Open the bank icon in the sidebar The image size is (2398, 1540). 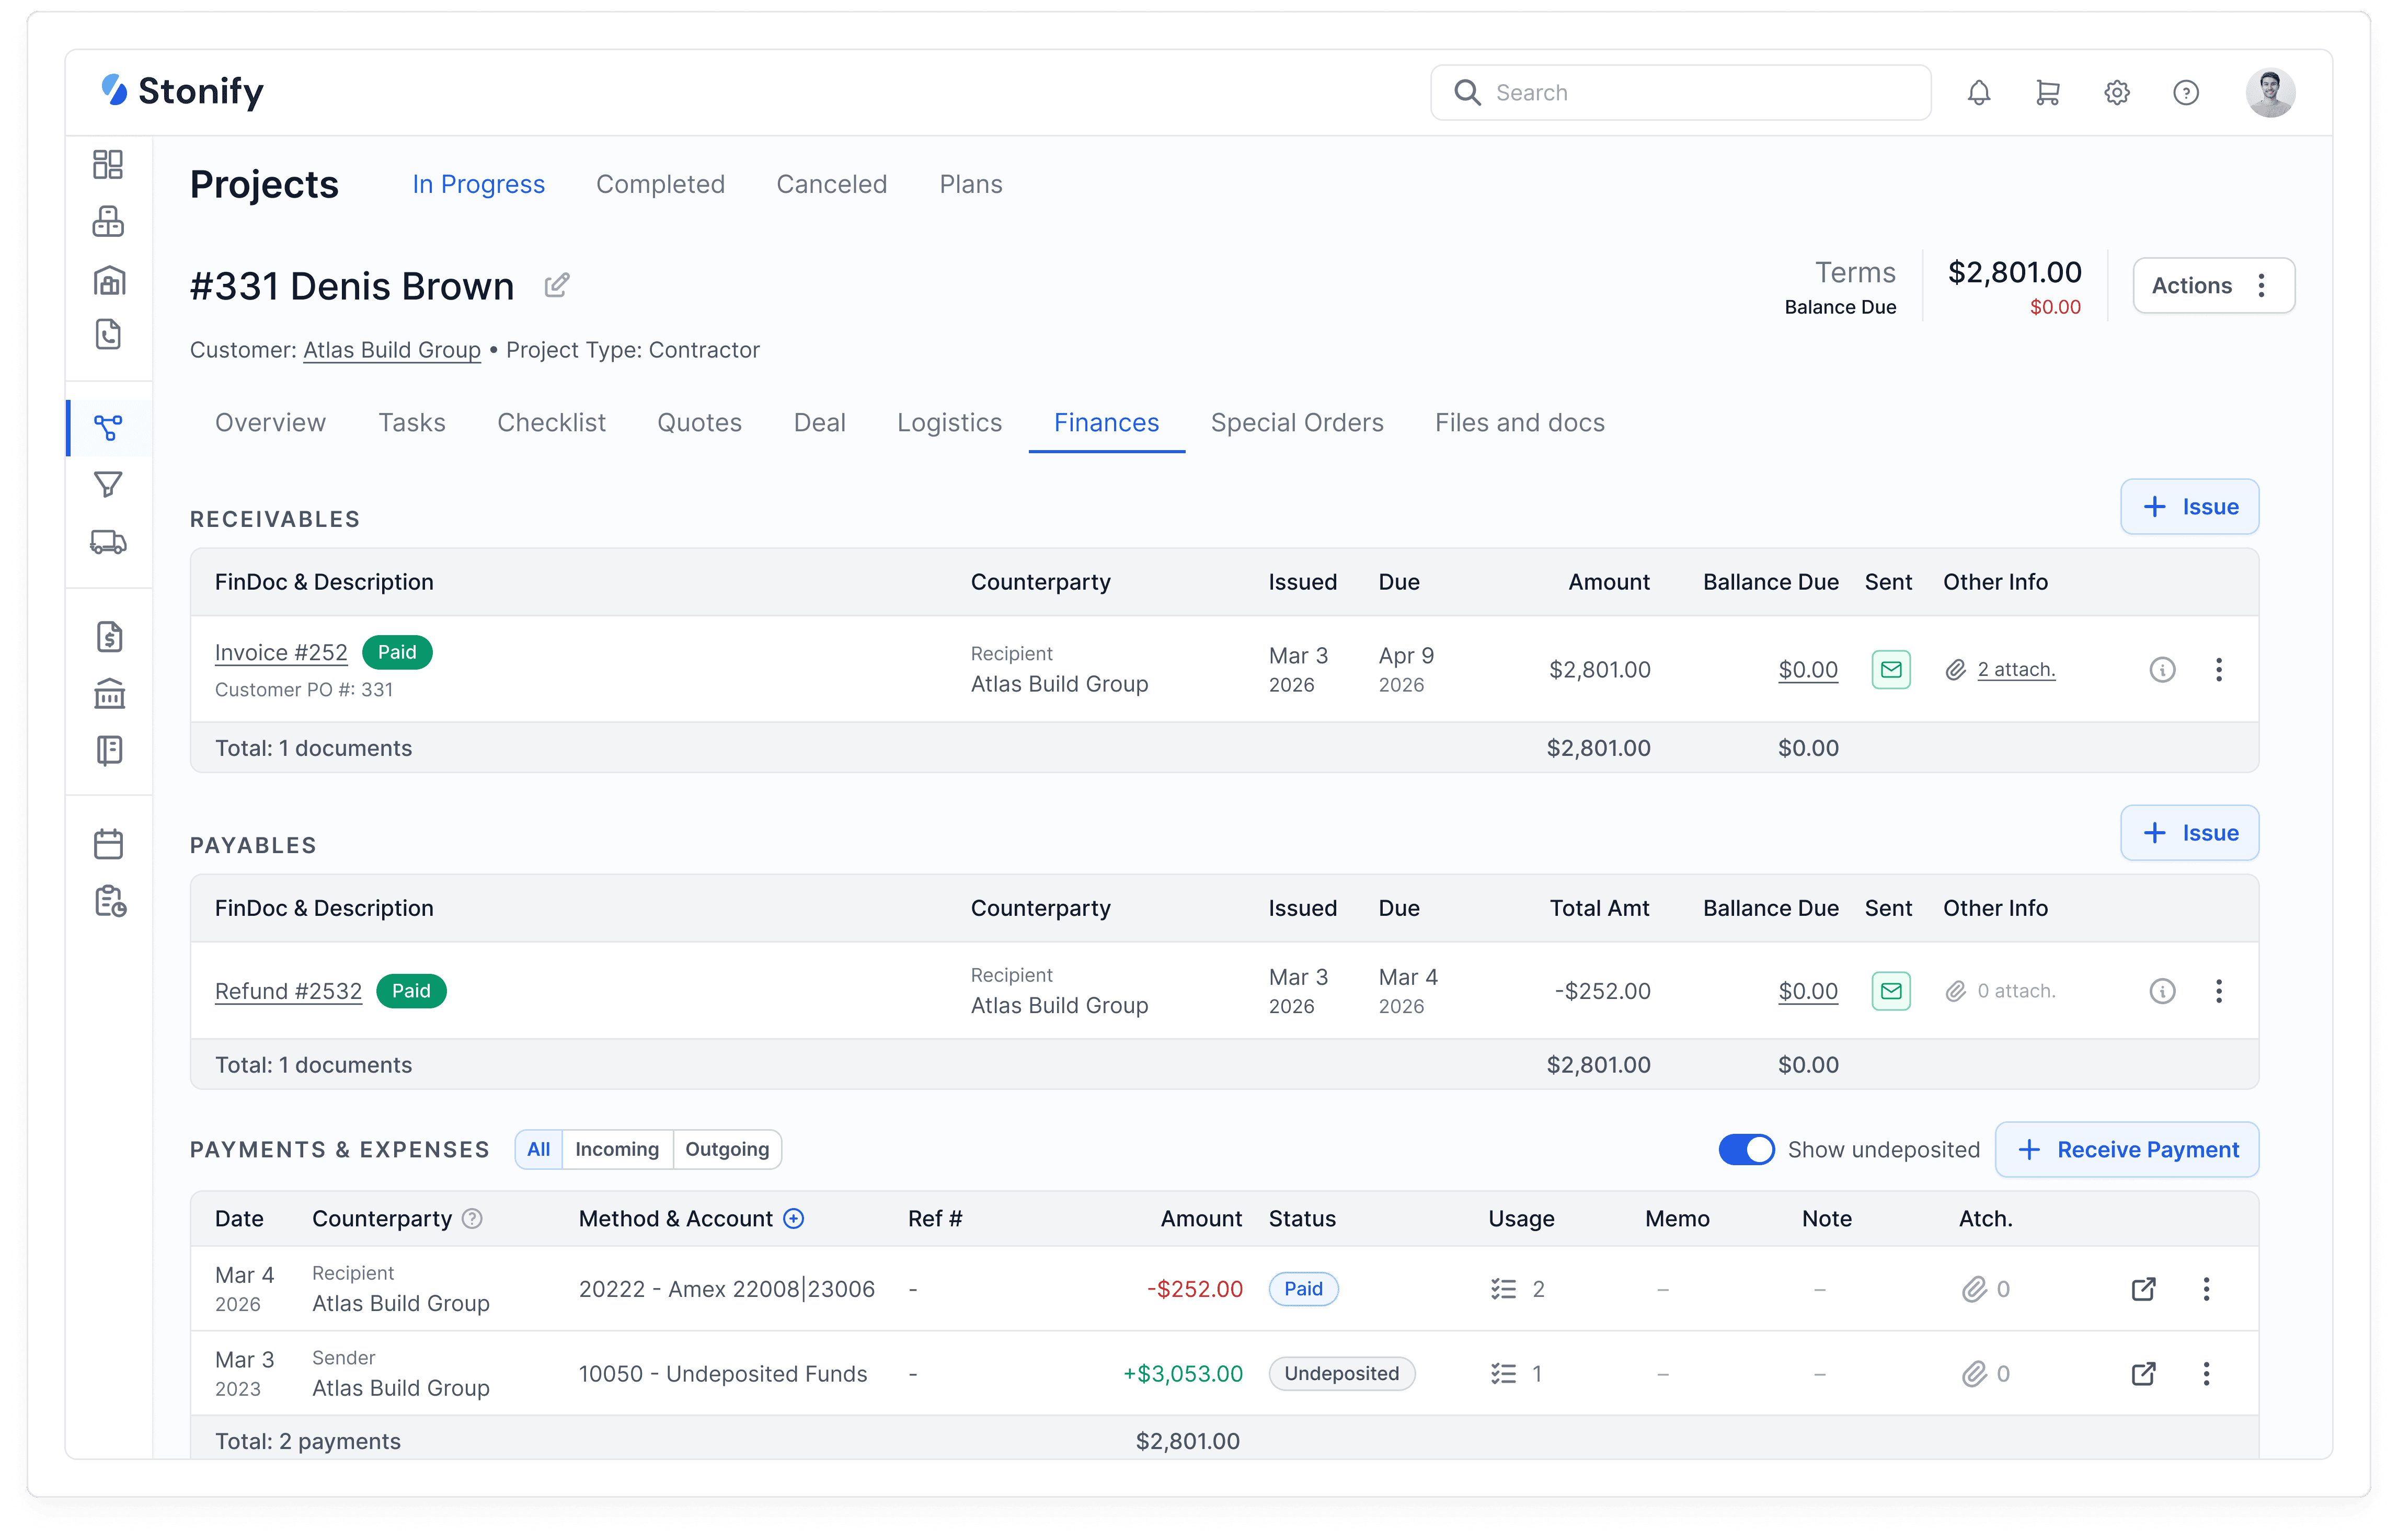pos(108,693)
